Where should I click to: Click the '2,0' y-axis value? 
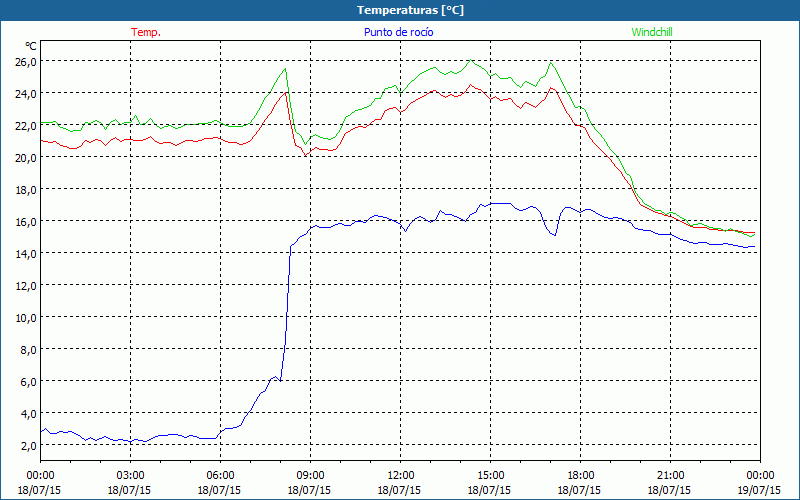pos(28,445)
